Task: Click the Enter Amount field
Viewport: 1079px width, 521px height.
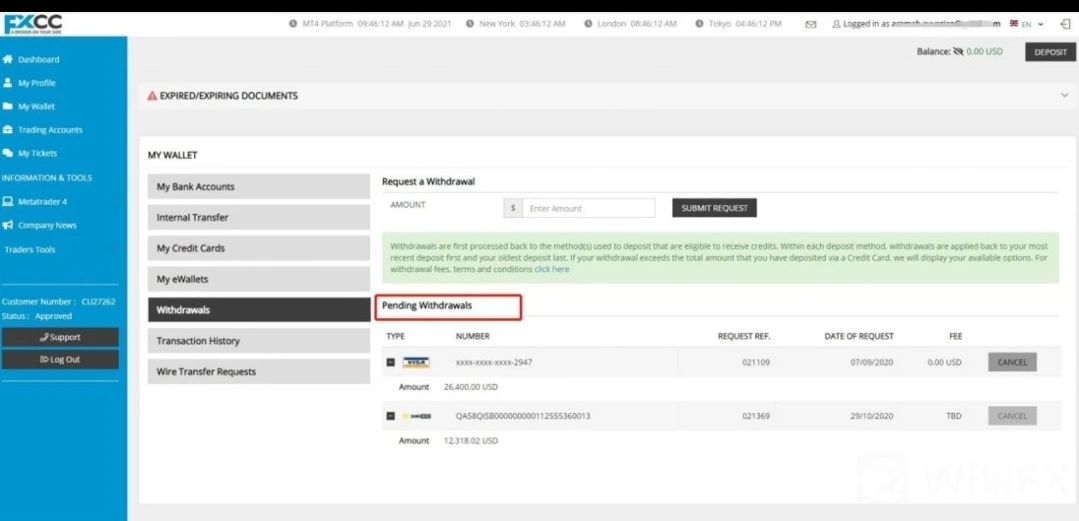Action: click(x=589, y=208)
